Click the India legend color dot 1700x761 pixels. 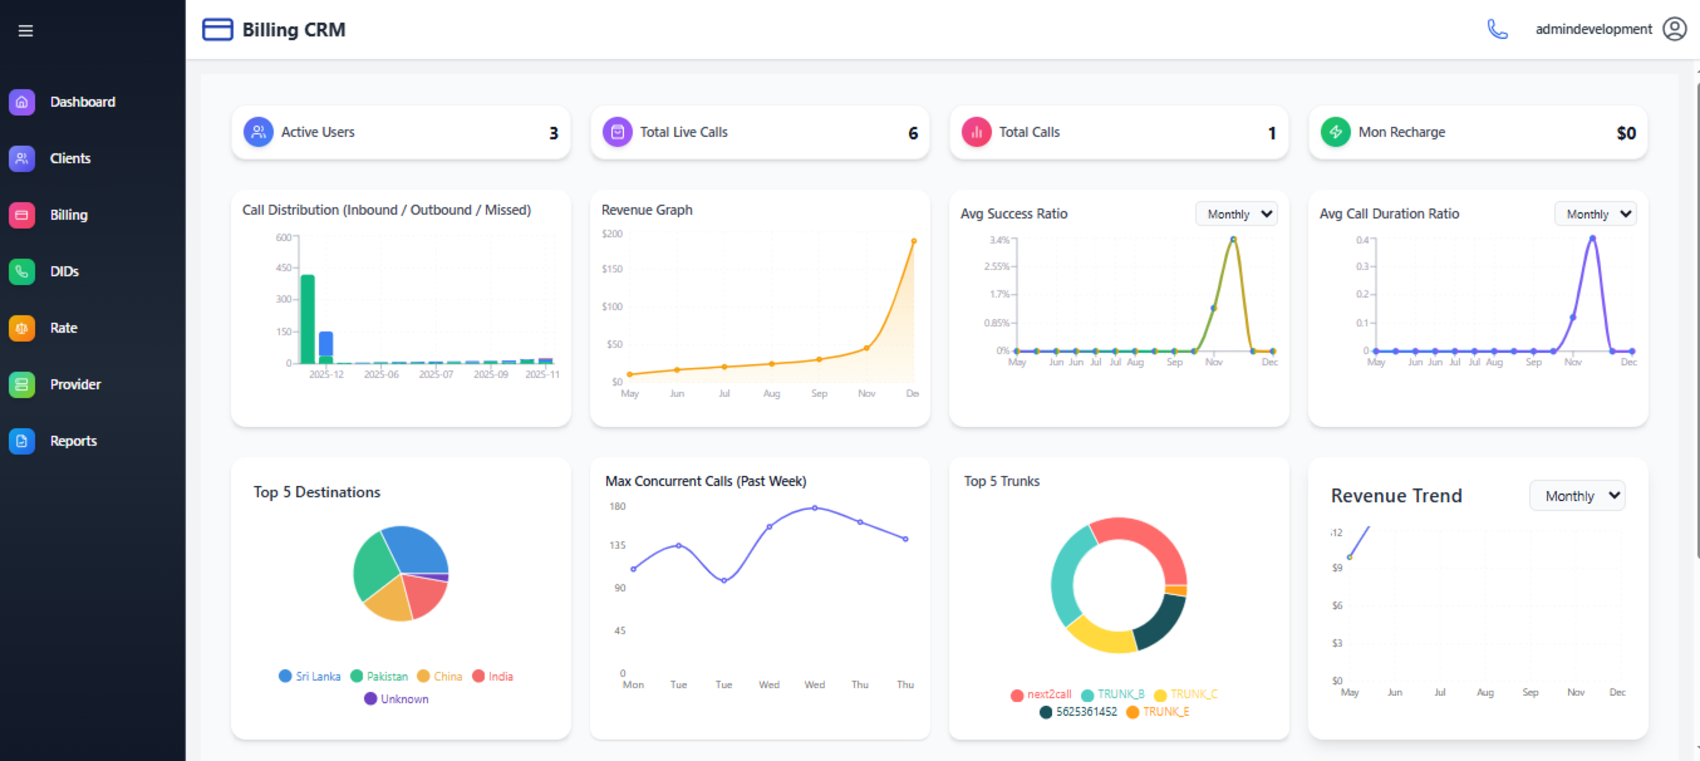(479, 677)
